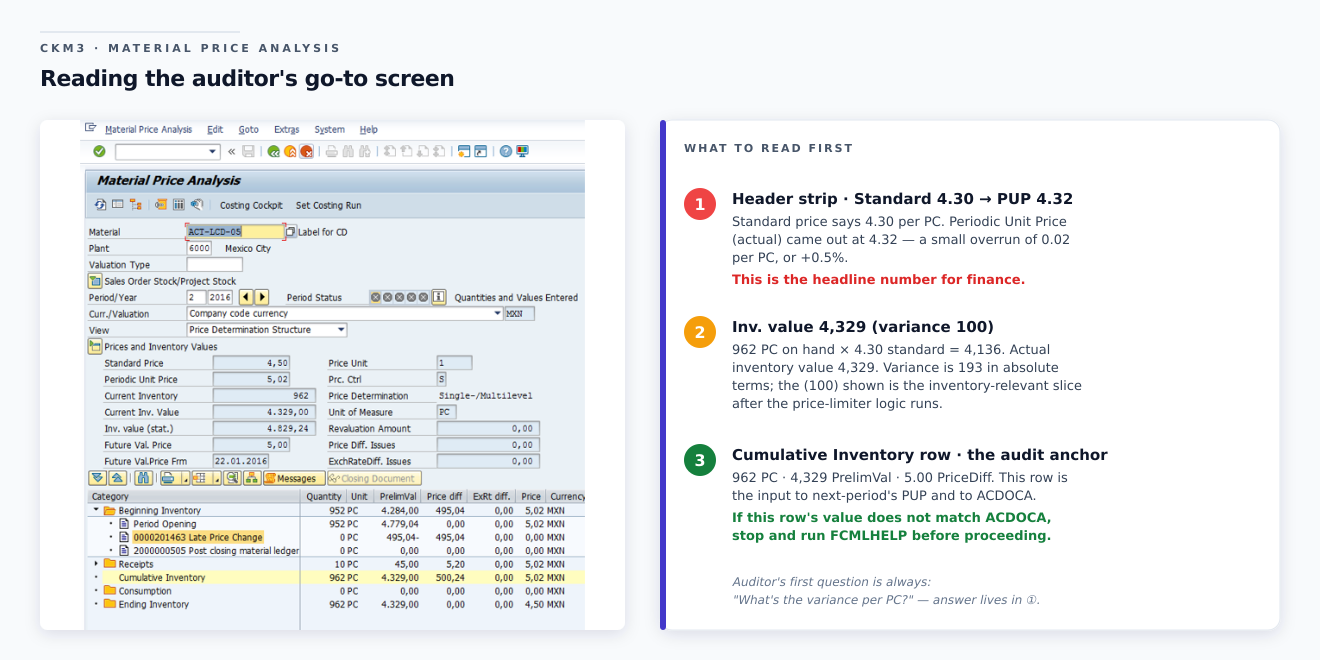Click the green Enter checkmark icon
This screenshot has height=660, width=1320.
click(99, 151)
